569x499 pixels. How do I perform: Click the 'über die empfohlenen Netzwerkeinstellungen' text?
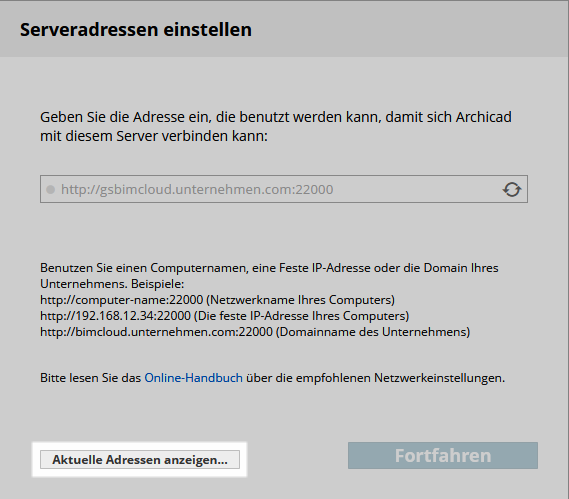coord(376,378)
